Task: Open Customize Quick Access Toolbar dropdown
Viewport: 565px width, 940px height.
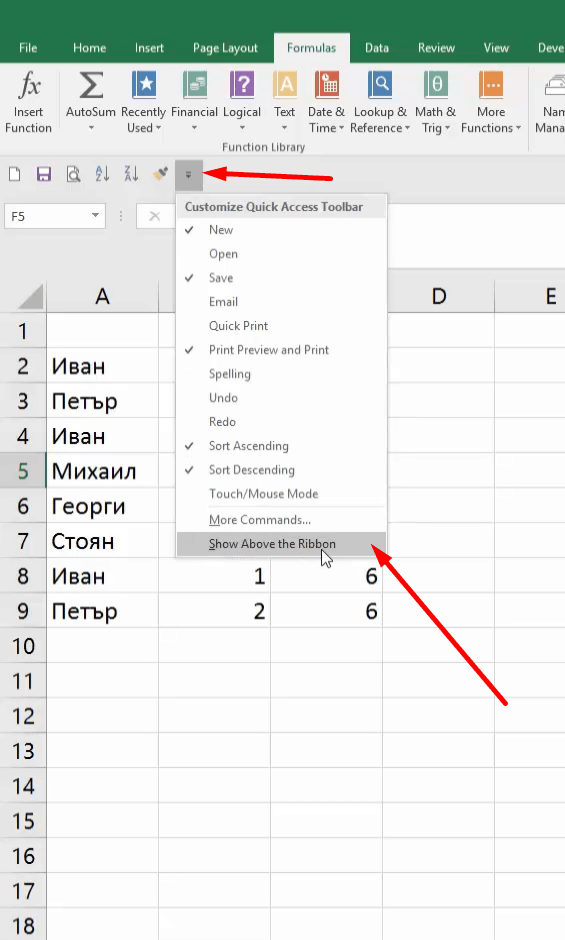Action: pyautogui.click(x=188, y=175)
